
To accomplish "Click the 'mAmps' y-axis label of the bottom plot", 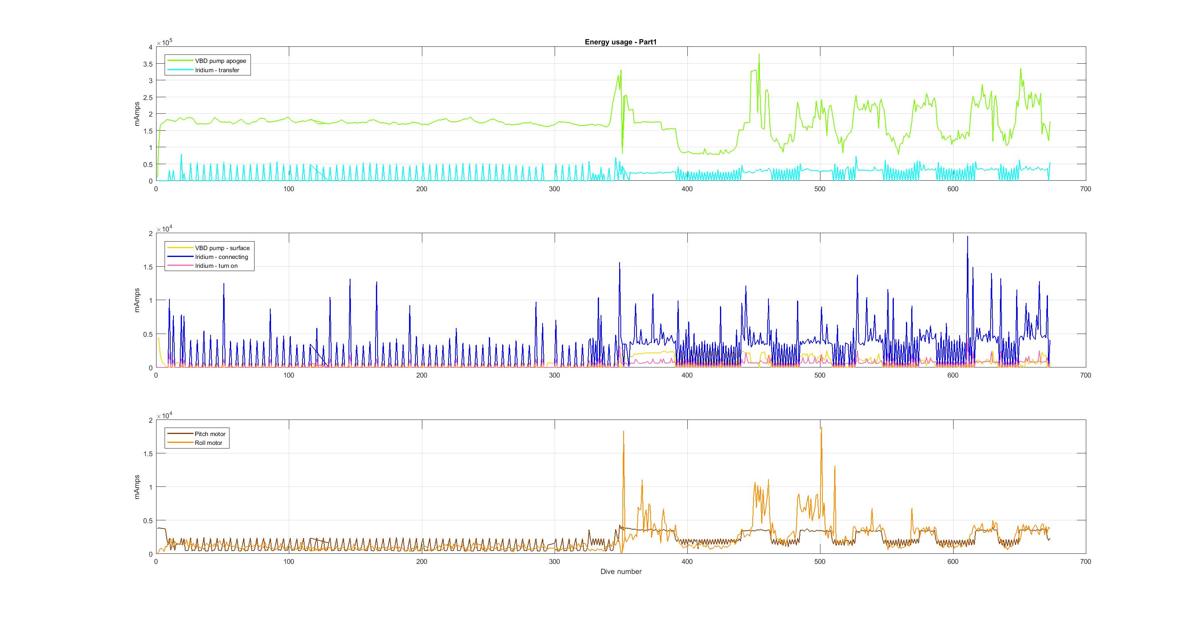I will coord(137,486).
